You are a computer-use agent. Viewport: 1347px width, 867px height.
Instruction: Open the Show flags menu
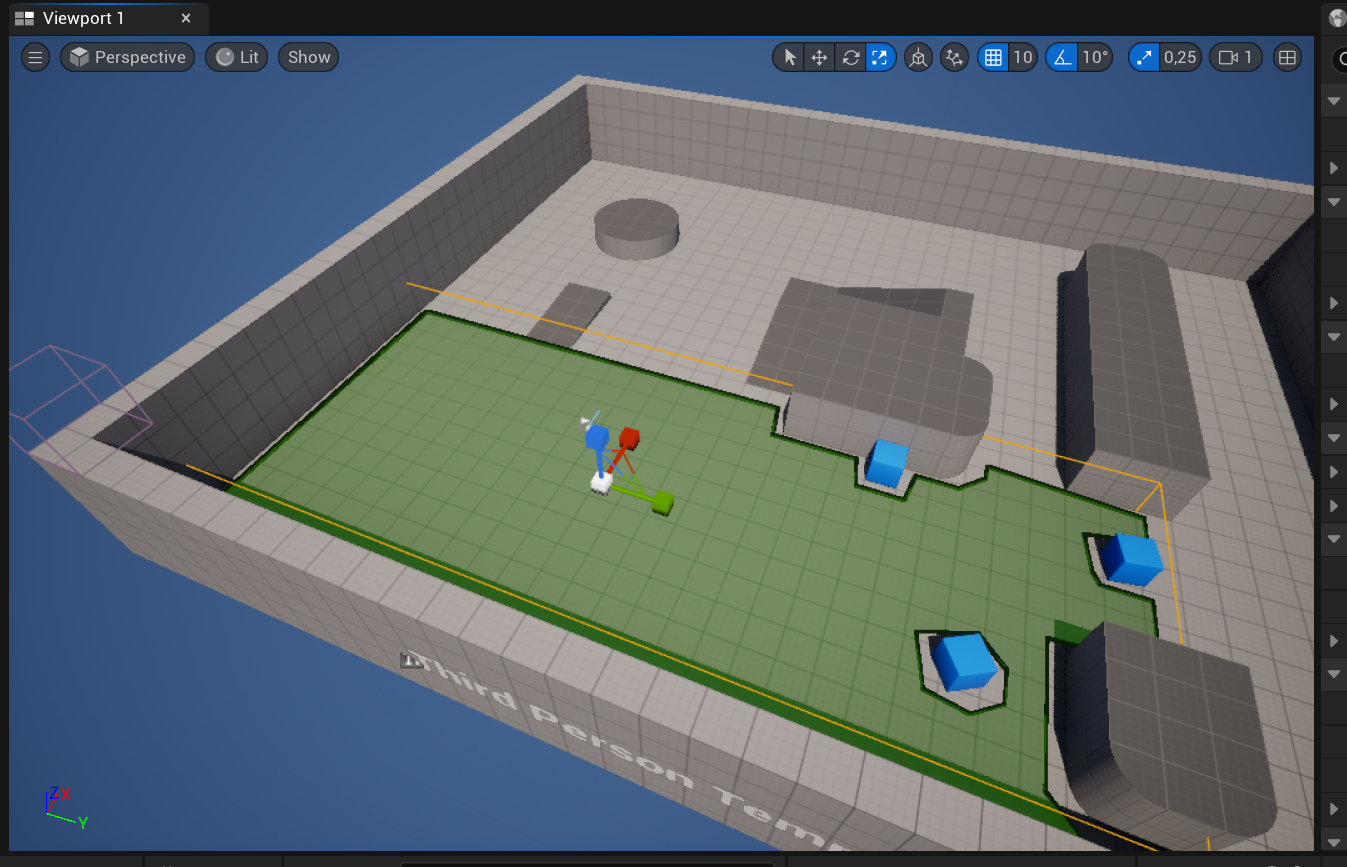[309, 57]
